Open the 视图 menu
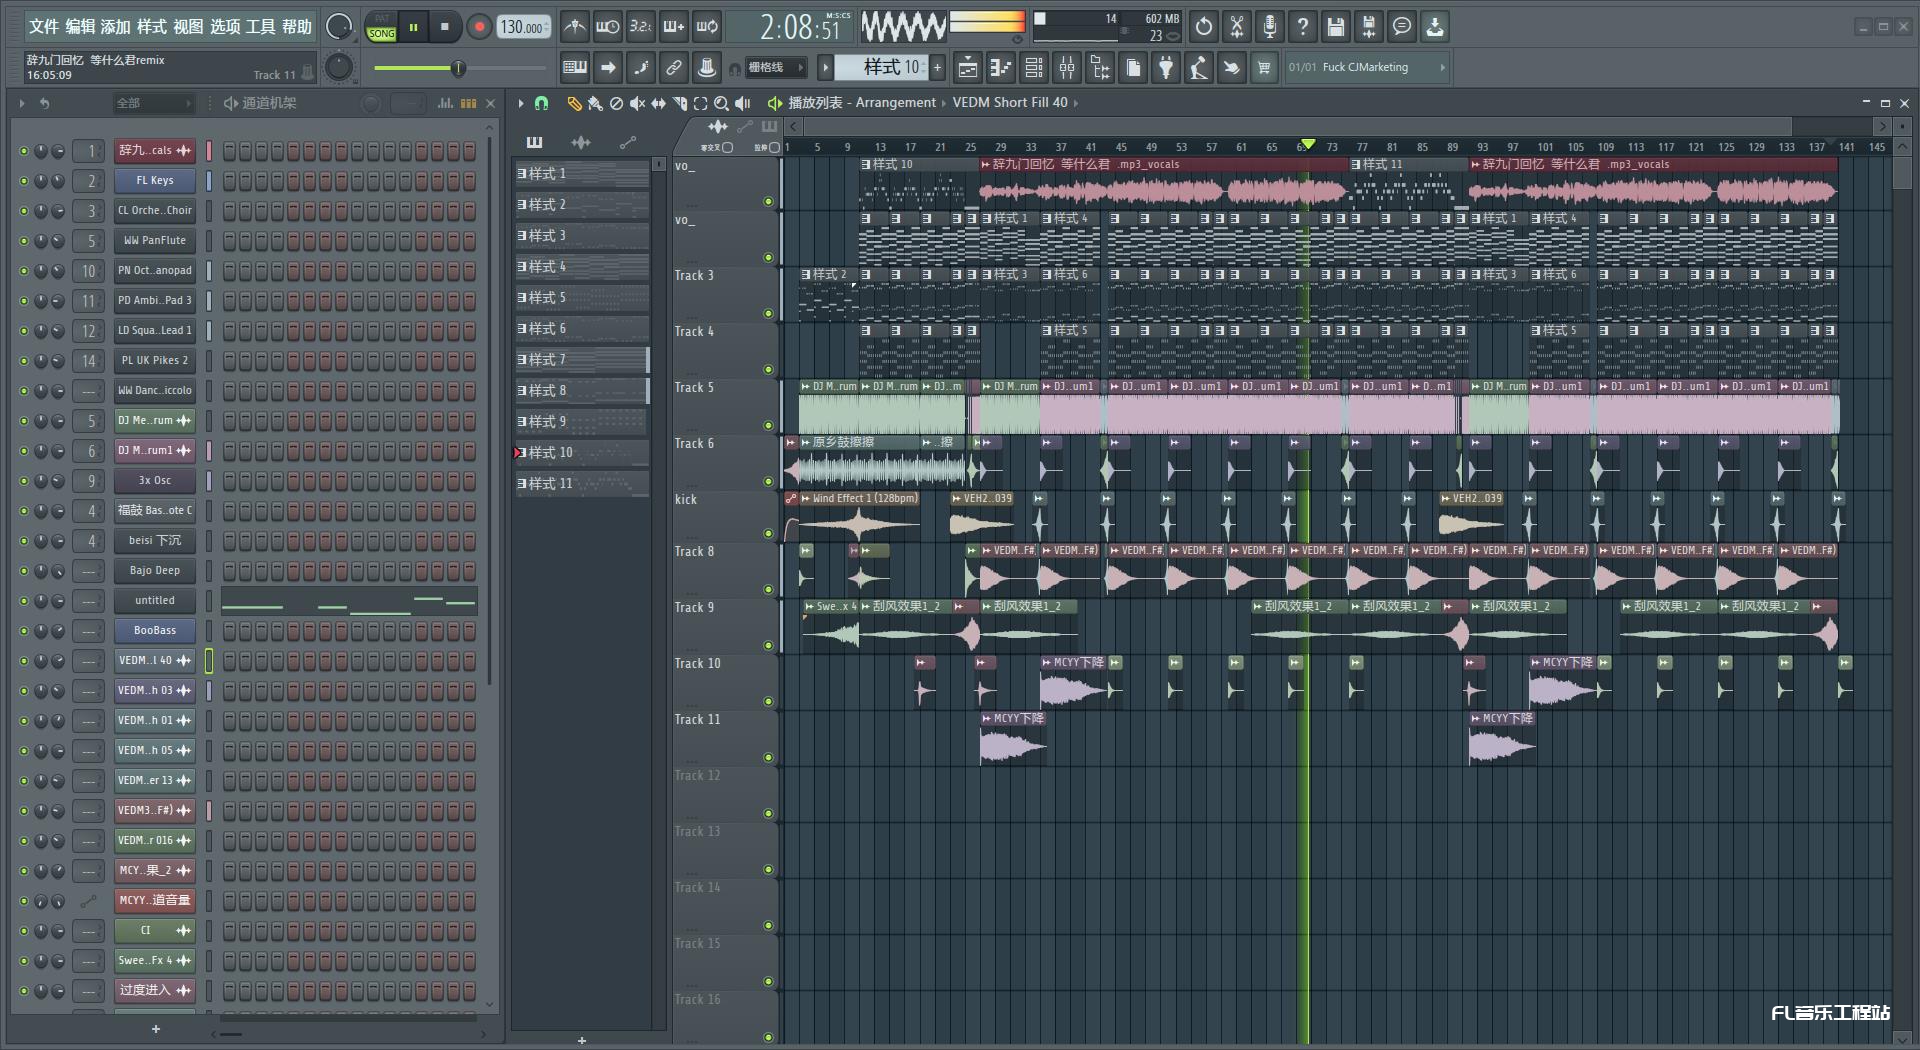 coord(188,27)
